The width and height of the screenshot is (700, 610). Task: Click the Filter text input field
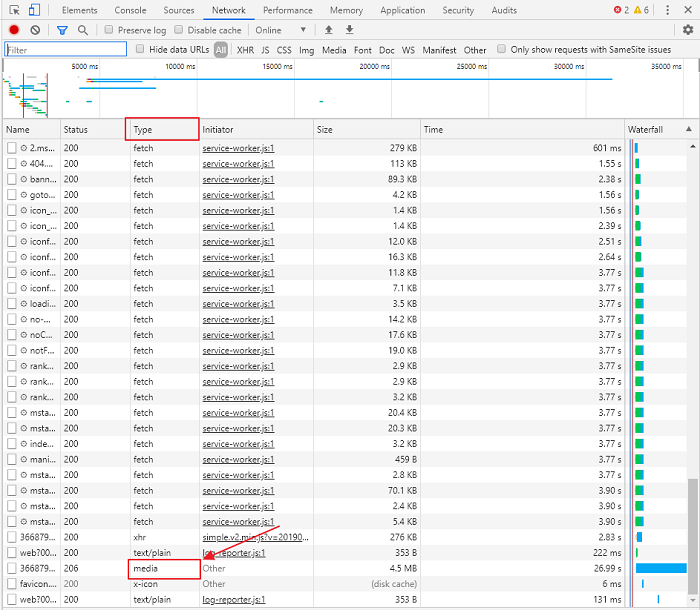[x=66, y=49]
